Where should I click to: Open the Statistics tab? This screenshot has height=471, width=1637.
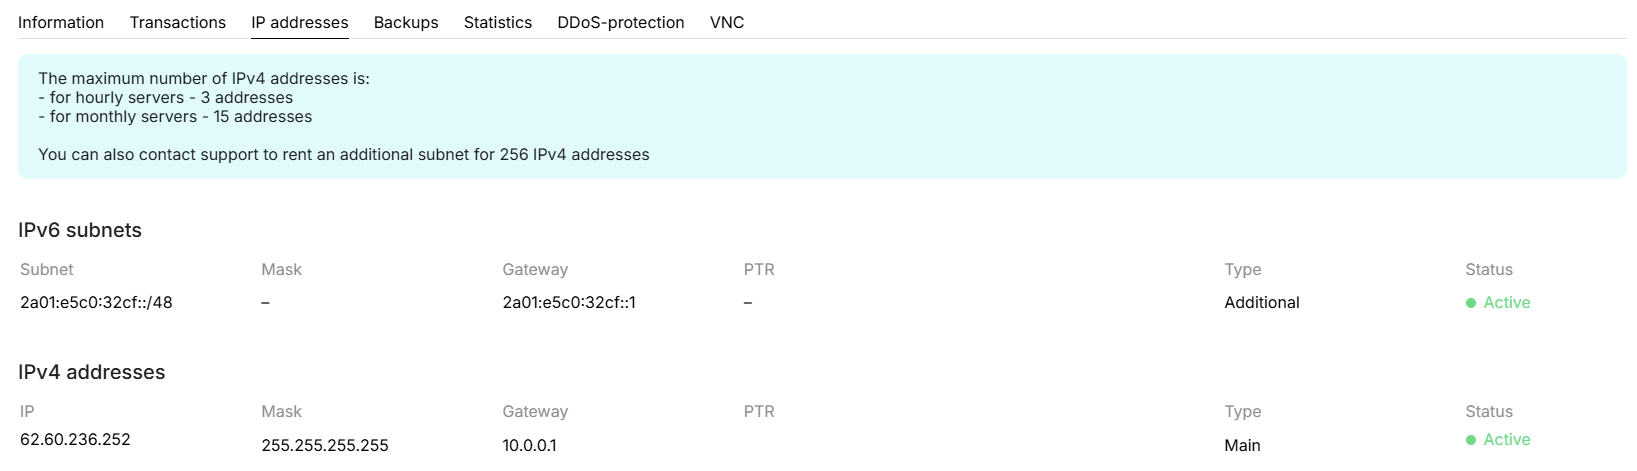point(498,22)
